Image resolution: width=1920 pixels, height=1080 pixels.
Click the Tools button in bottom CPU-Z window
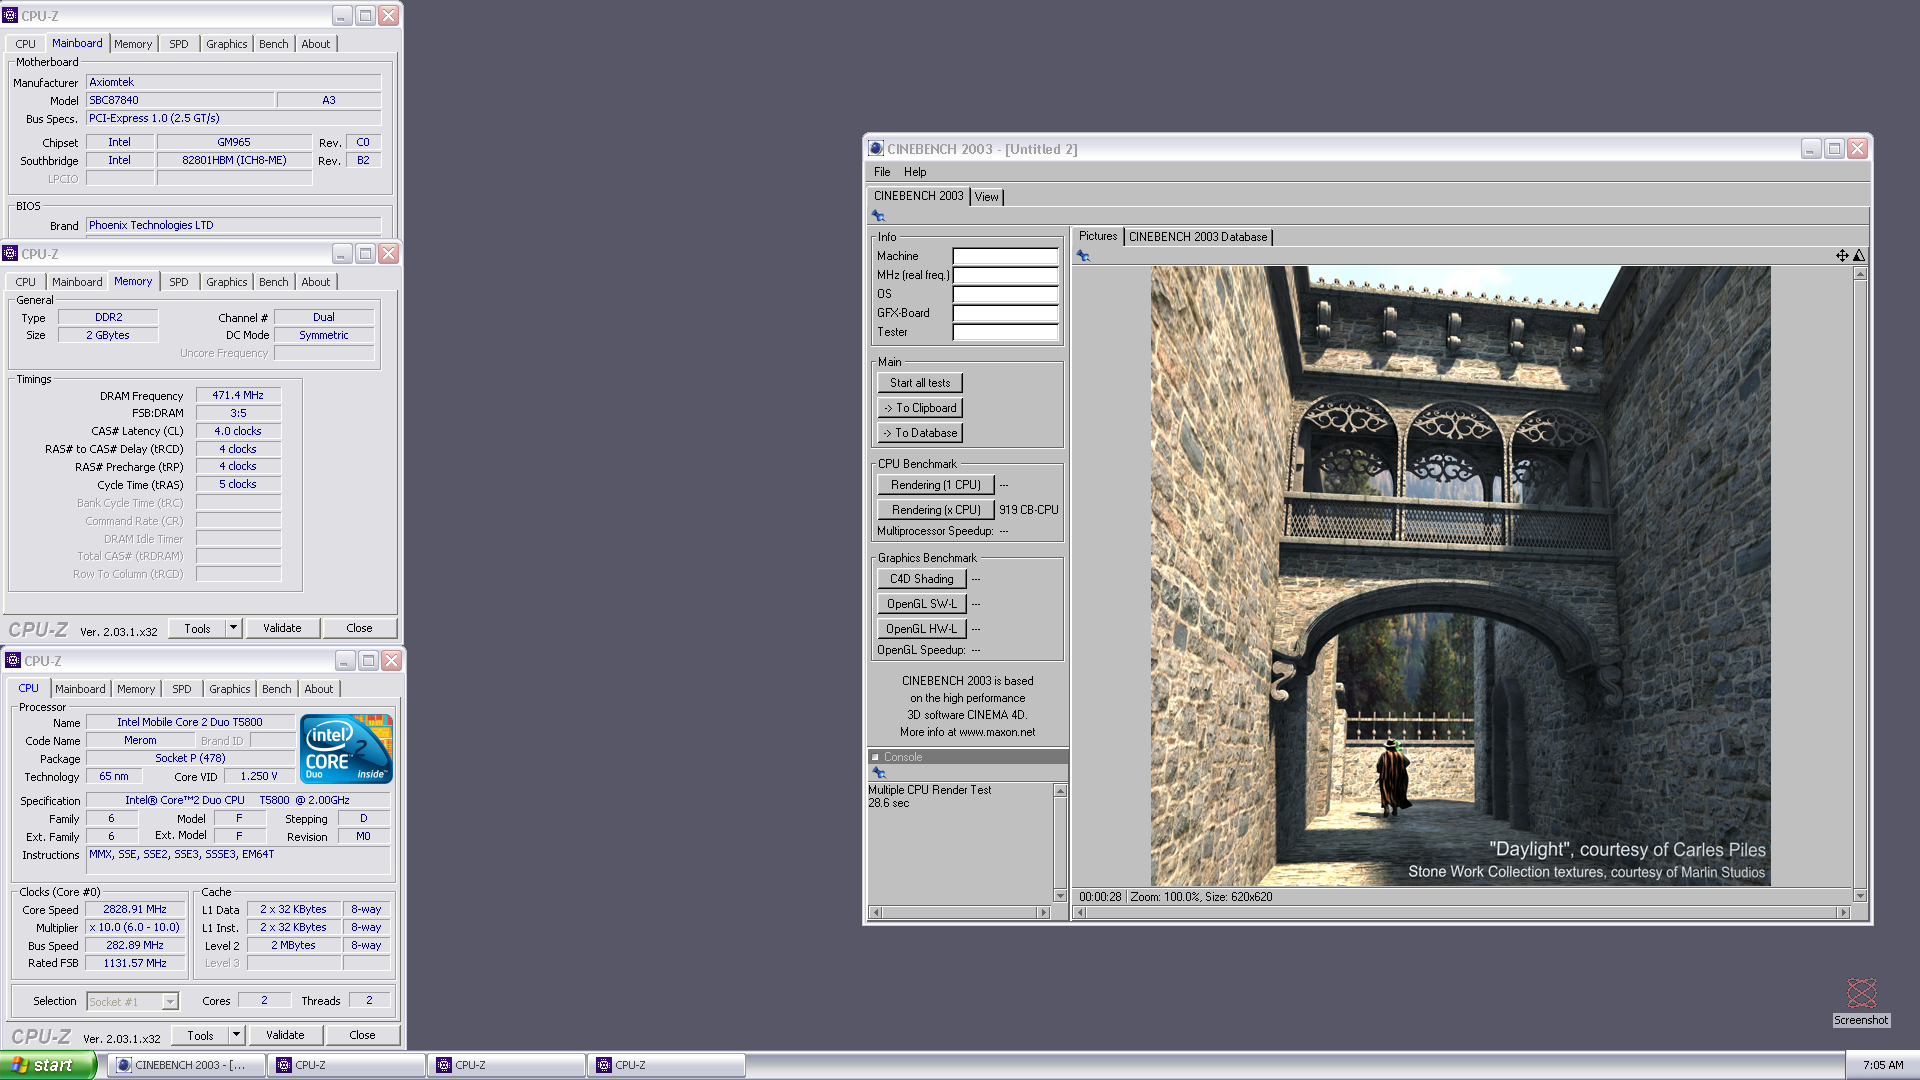click(200, 1035)
